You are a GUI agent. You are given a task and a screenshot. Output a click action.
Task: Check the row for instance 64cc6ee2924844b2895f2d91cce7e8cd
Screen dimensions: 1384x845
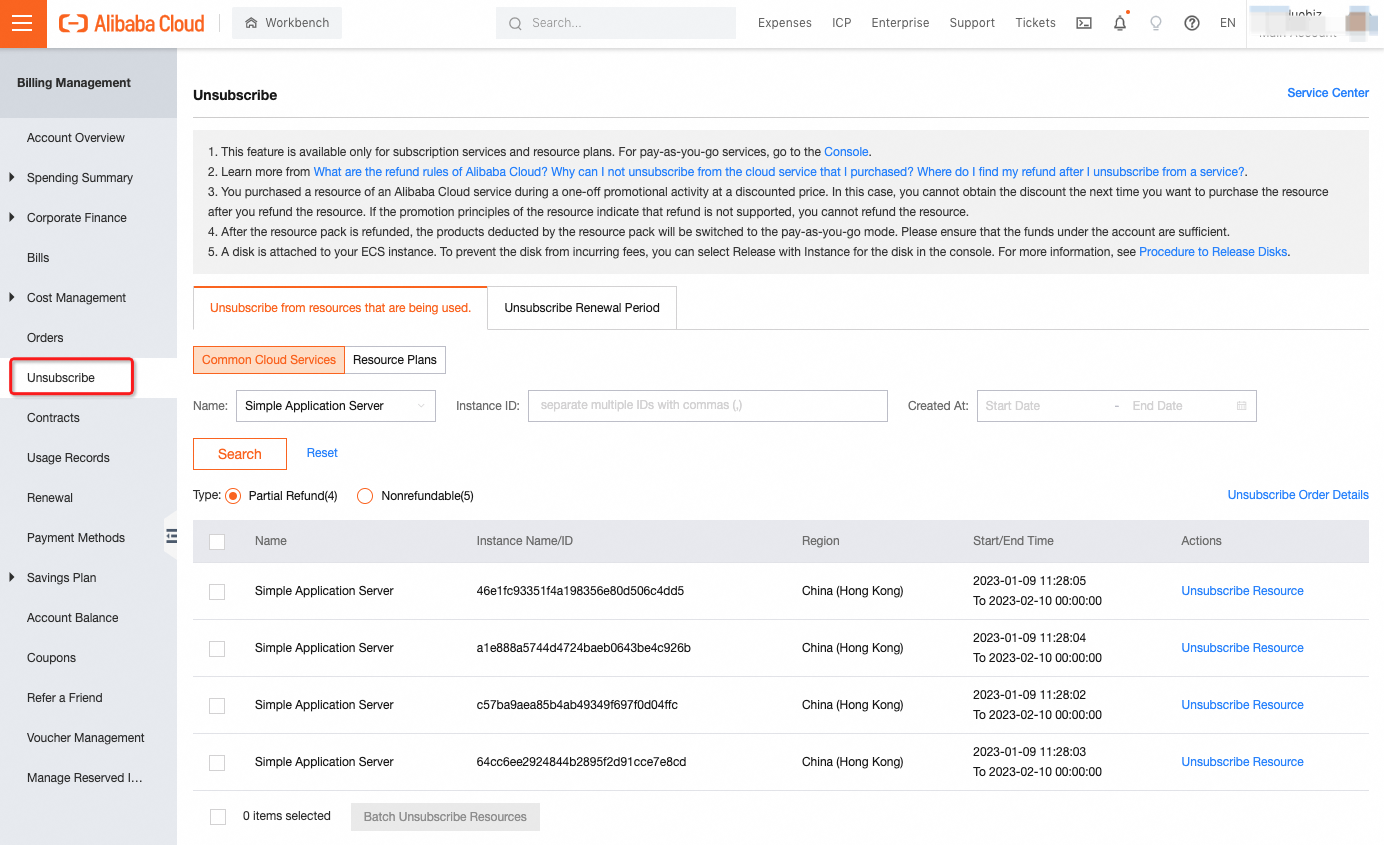pos(217,763)
